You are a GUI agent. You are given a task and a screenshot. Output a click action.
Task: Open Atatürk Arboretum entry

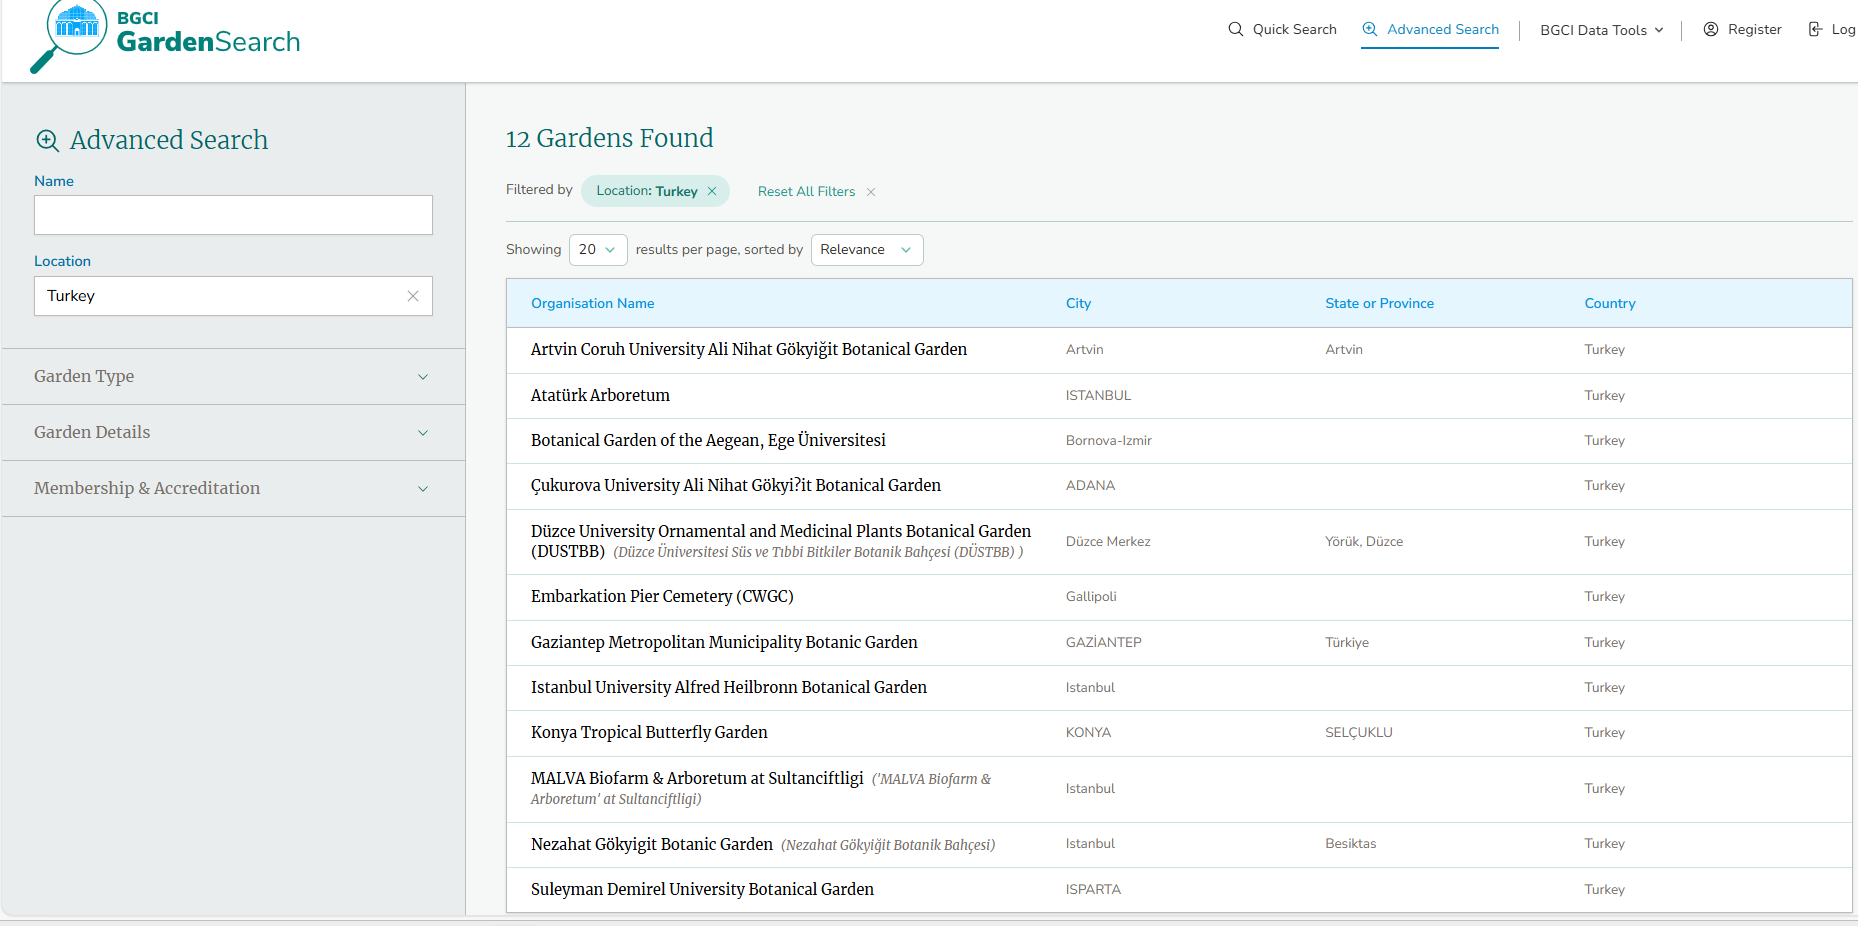600,395
